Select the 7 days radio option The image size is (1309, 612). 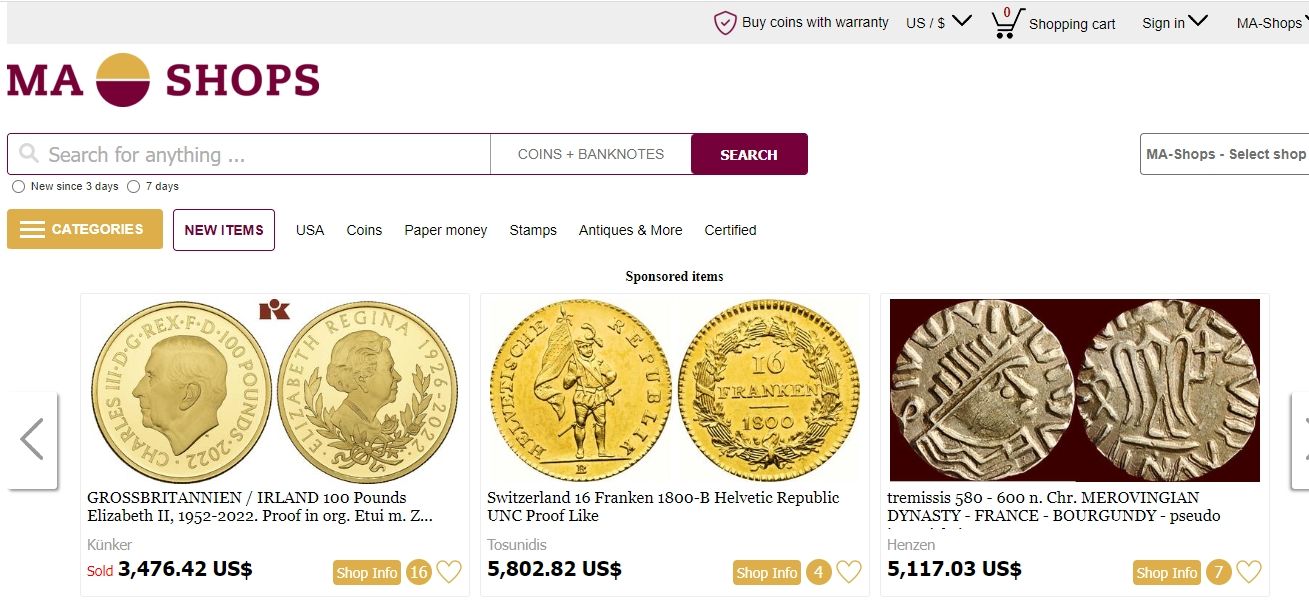(133, 187)
